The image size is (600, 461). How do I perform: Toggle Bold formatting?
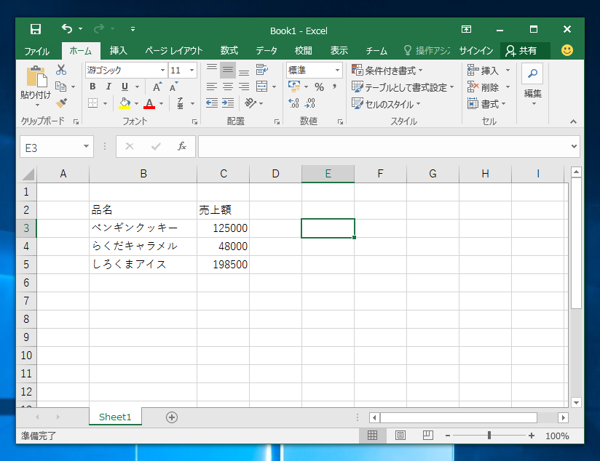pyautogui.click(x=93, y=87)
